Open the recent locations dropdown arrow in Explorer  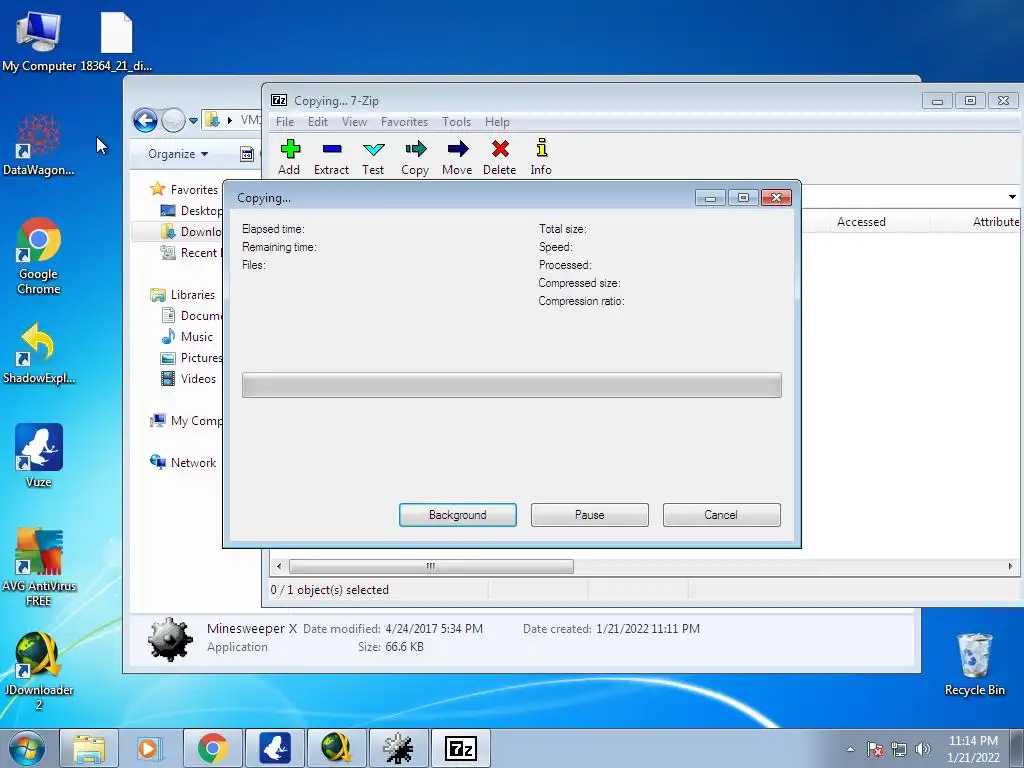coord(193,121)
